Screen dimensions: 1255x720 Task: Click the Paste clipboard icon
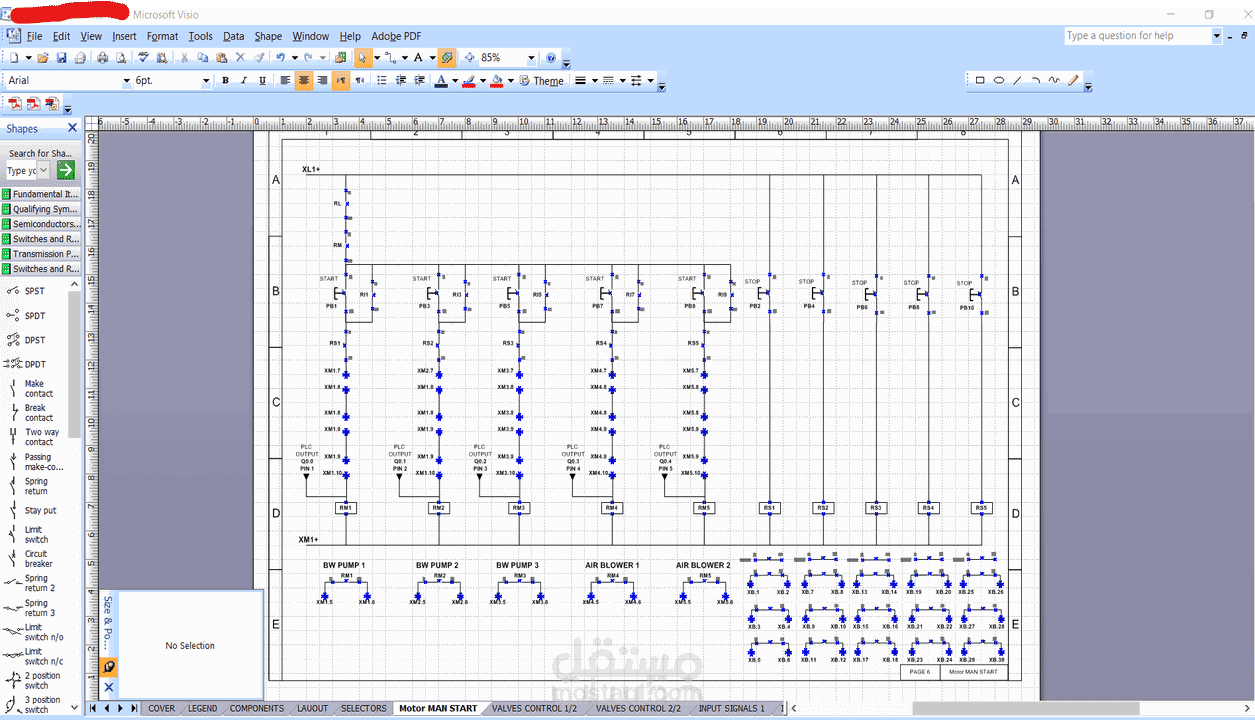point(221,57)
